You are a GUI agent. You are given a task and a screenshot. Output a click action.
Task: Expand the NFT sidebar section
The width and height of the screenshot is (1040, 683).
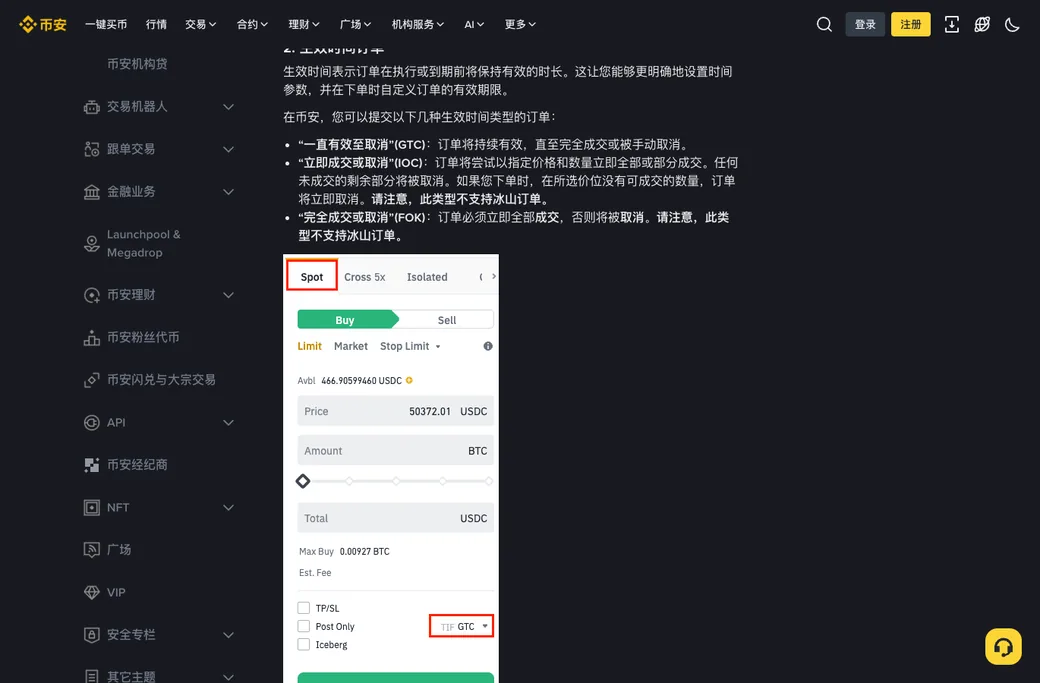228,507
